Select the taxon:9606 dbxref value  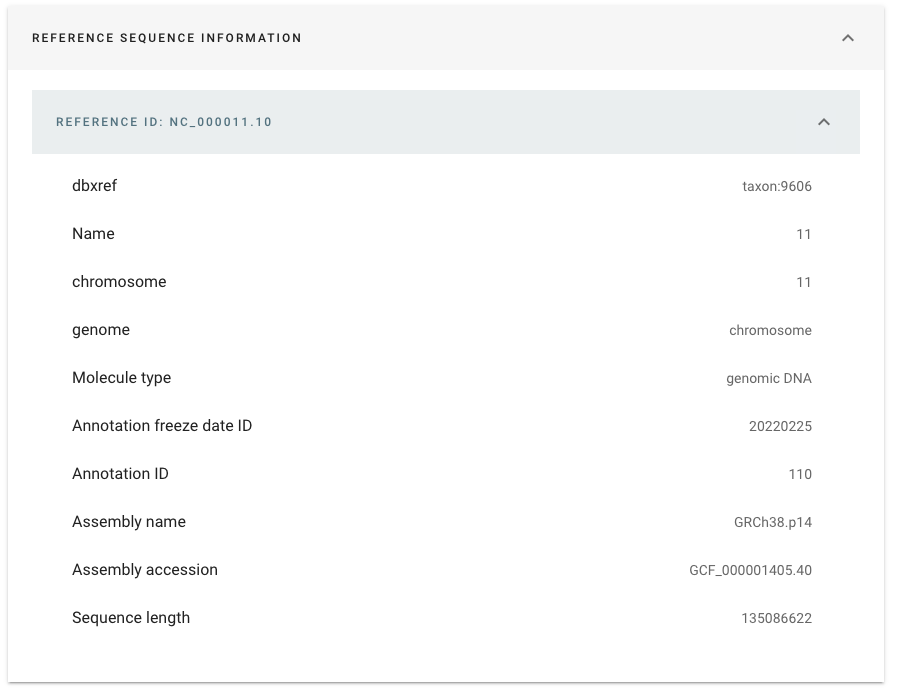(x=777, y=186)
